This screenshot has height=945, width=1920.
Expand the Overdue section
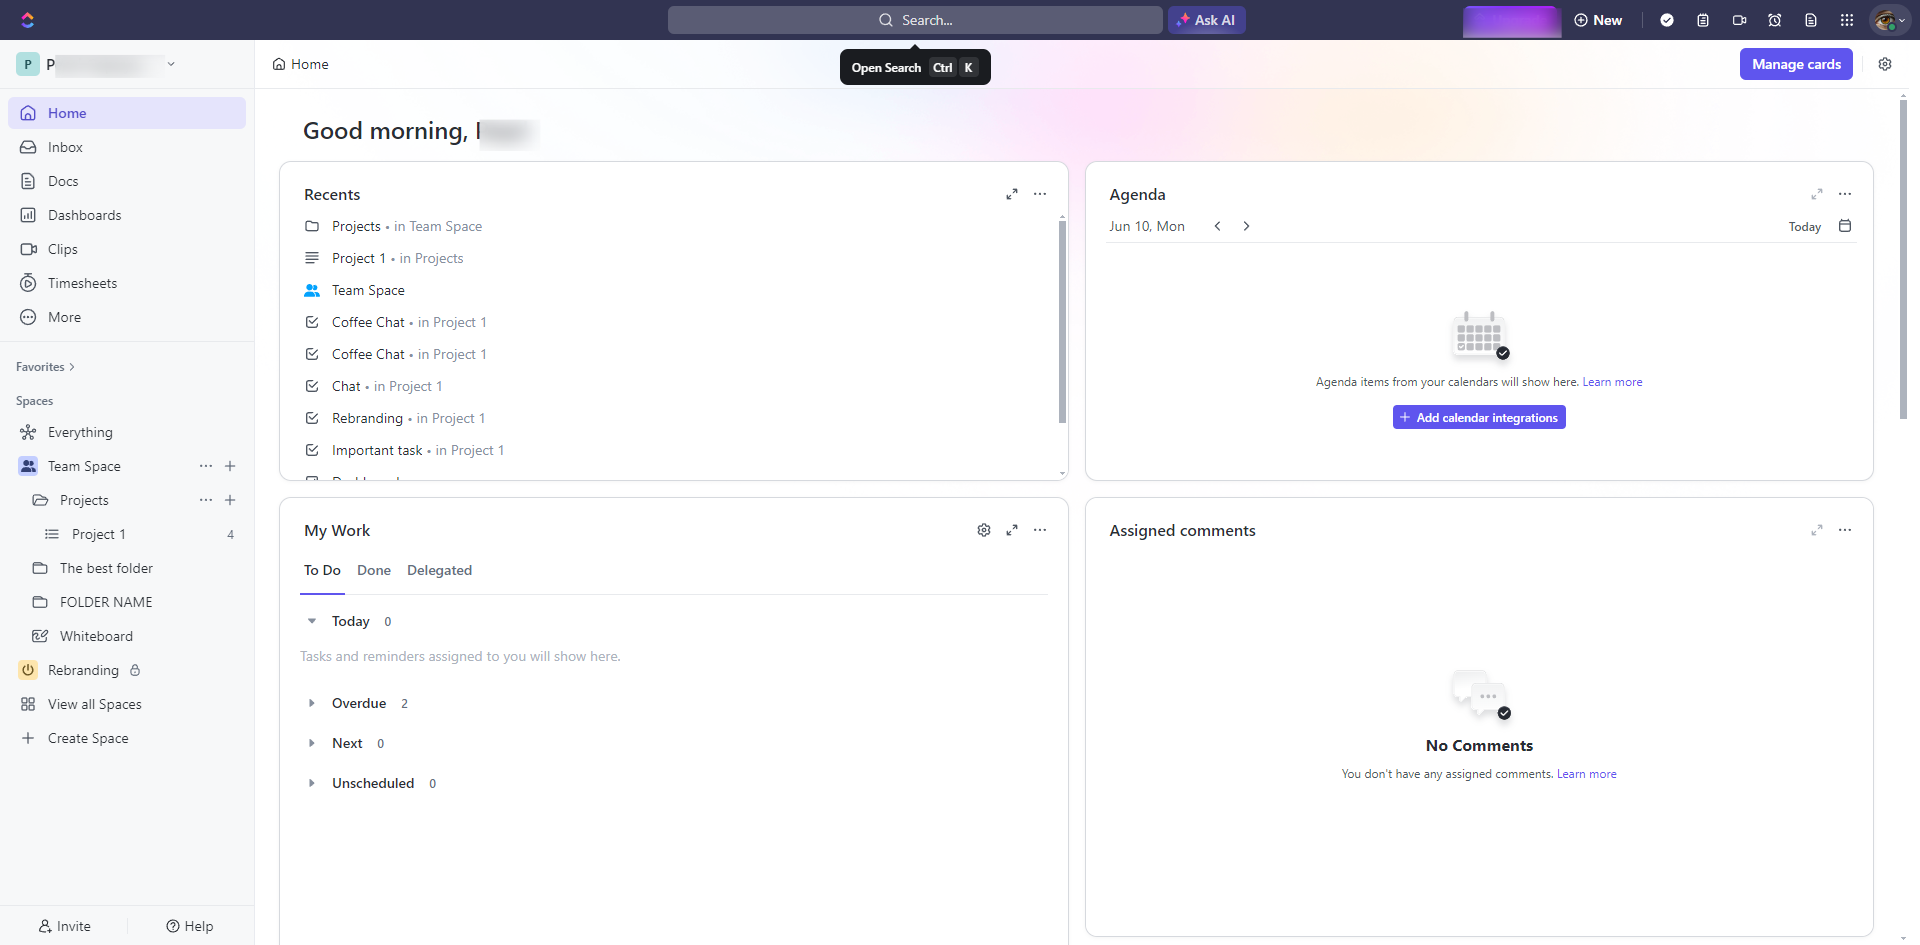click(x=312, y=703)
